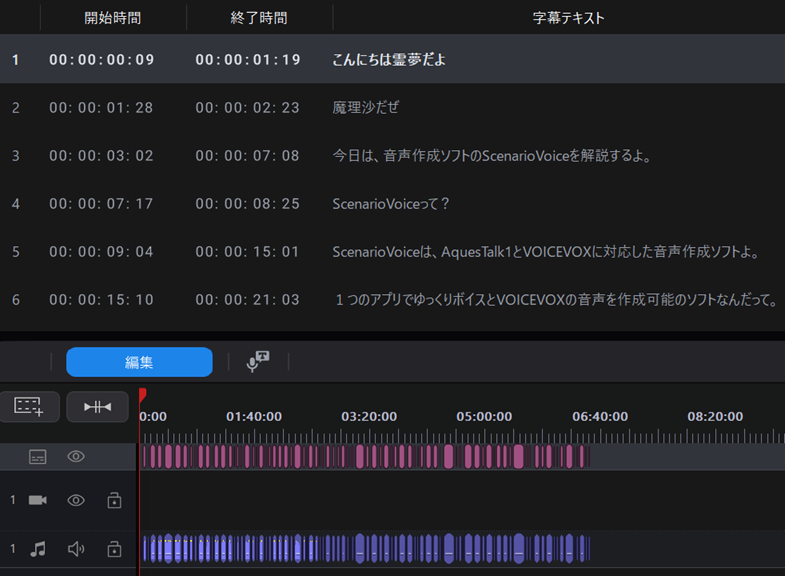
Task: Lock video track 1
Action: coord(114,500)
